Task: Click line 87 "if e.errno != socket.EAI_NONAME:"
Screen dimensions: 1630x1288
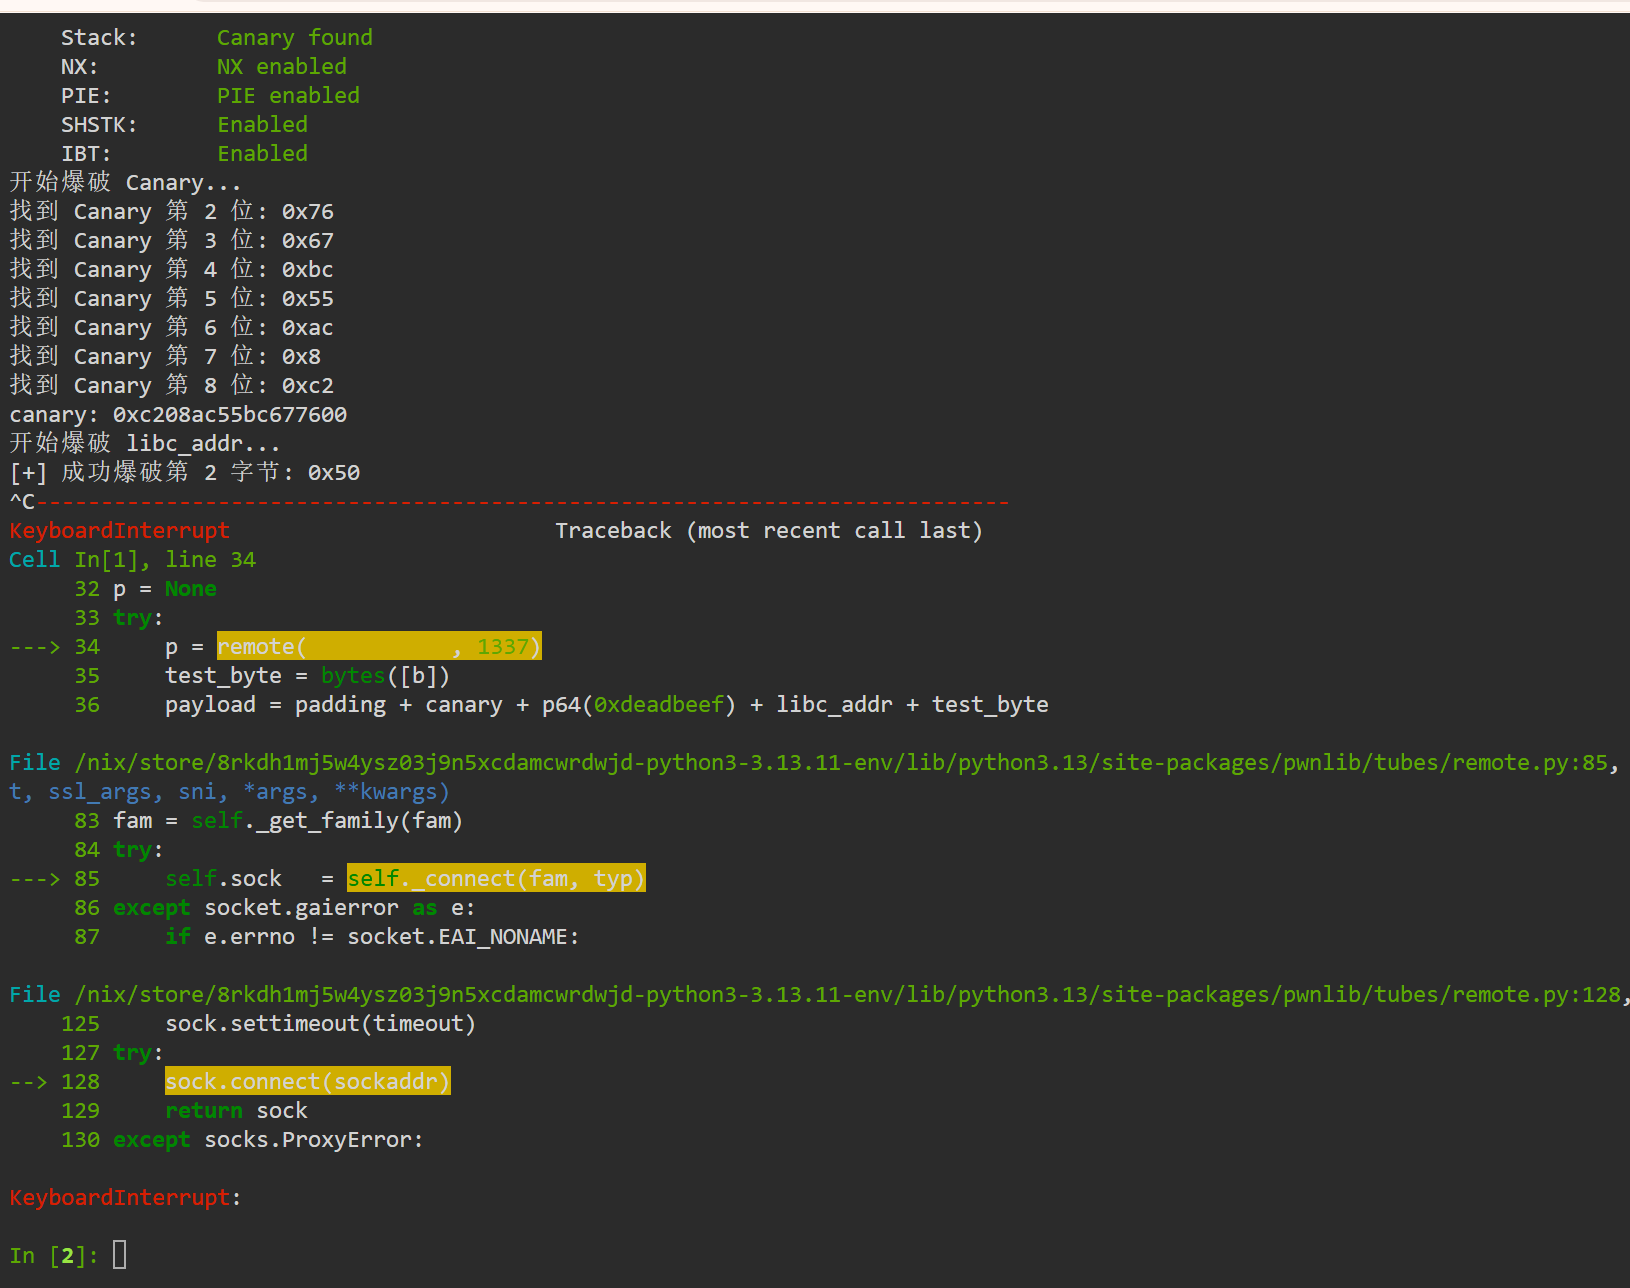Action: pyautogui.click(x=372, y=937)
